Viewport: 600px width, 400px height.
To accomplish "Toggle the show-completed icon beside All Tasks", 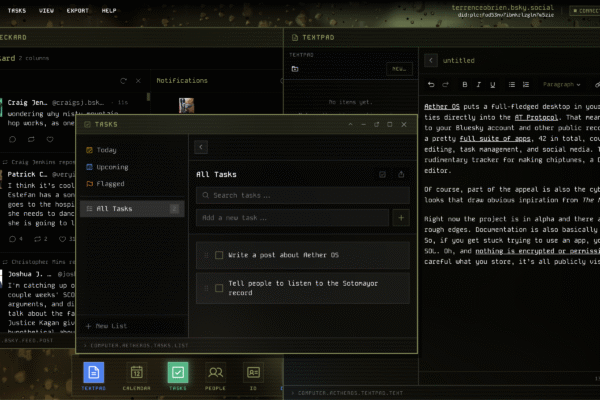I will 383,174.
